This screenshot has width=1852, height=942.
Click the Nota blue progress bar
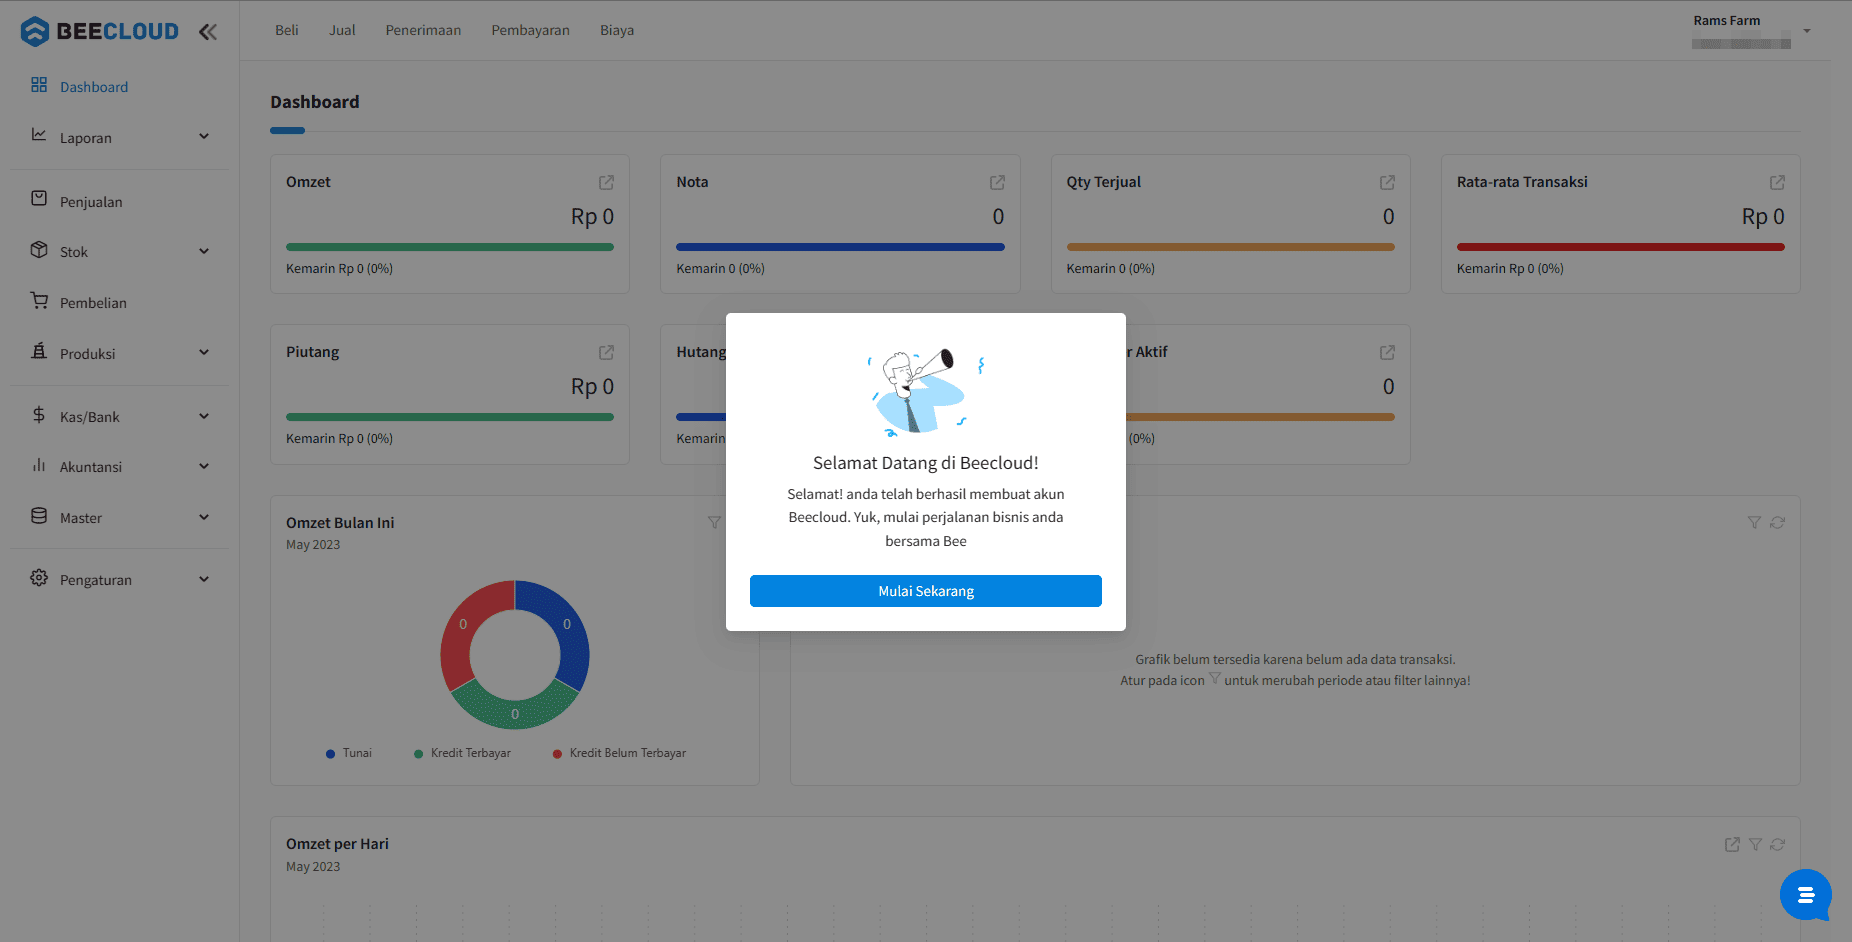click(840, 247)
